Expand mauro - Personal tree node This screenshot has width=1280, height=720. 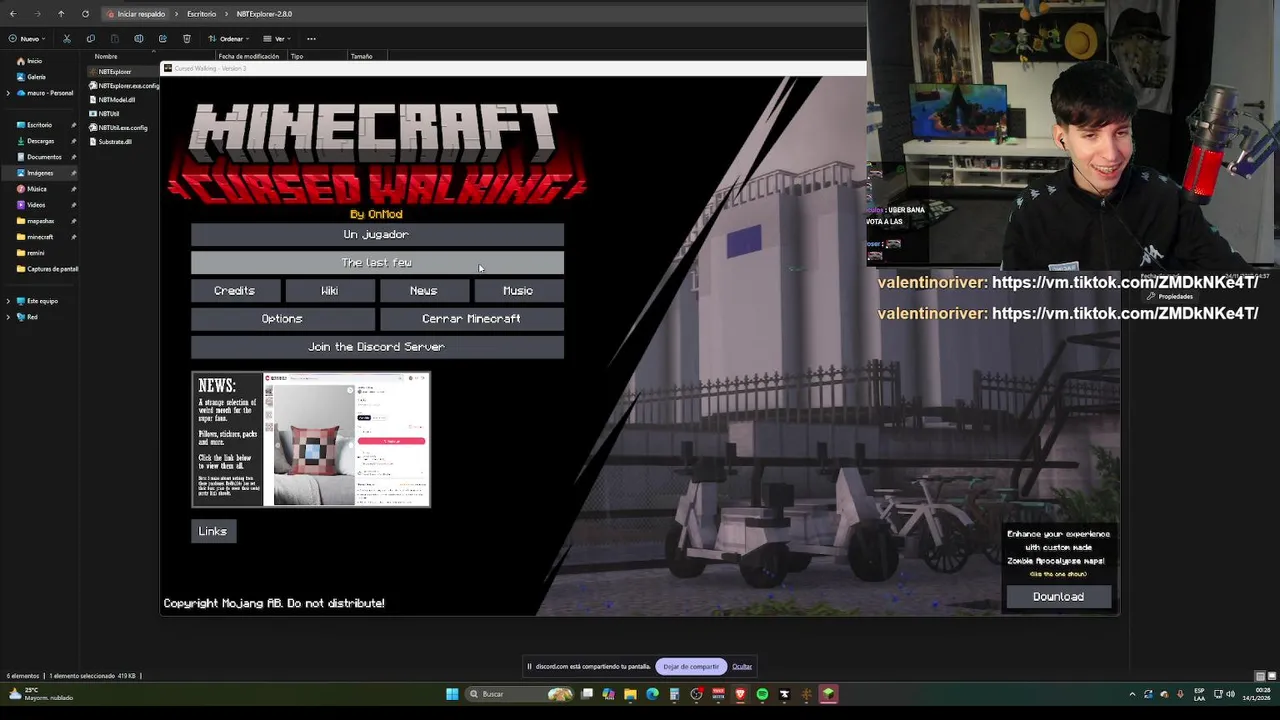pyautogui.click(x=8, y=93)
